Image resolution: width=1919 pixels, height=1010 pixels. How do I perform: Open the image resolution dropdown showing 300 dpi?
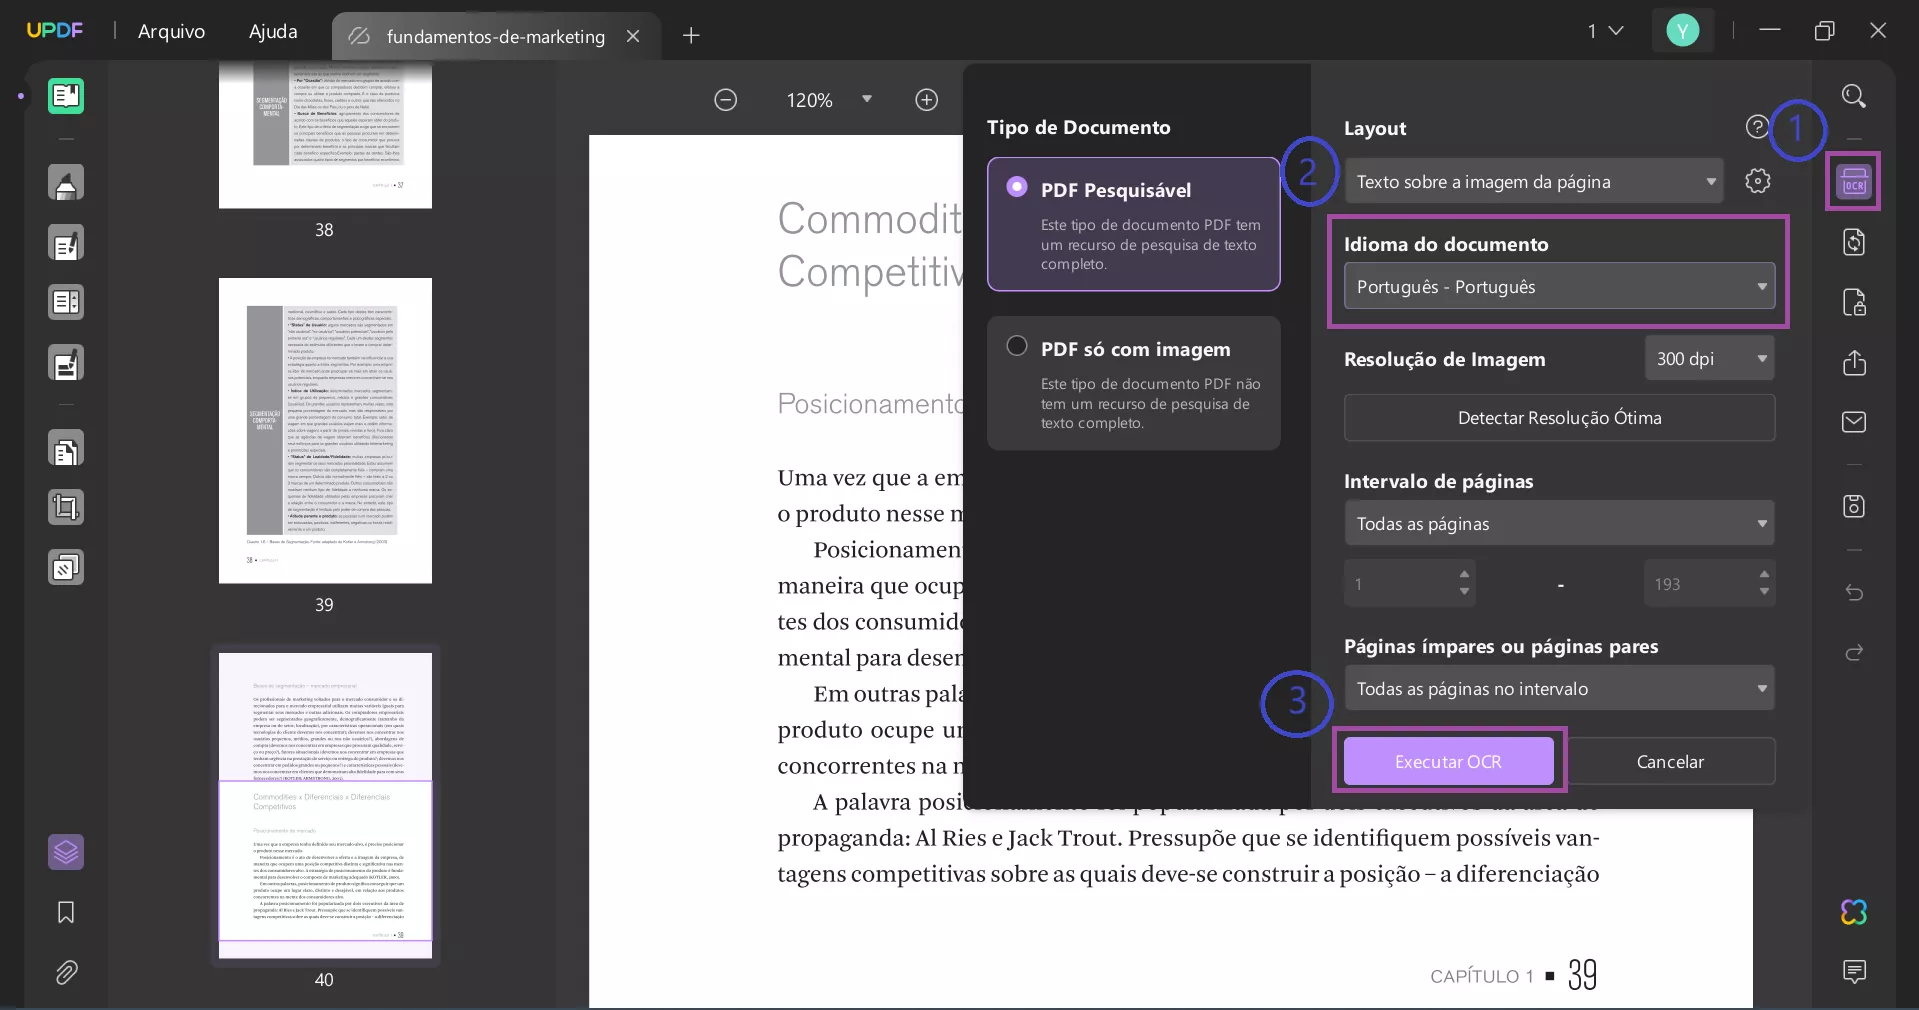pyautogui.click(x=1709, y=358)
